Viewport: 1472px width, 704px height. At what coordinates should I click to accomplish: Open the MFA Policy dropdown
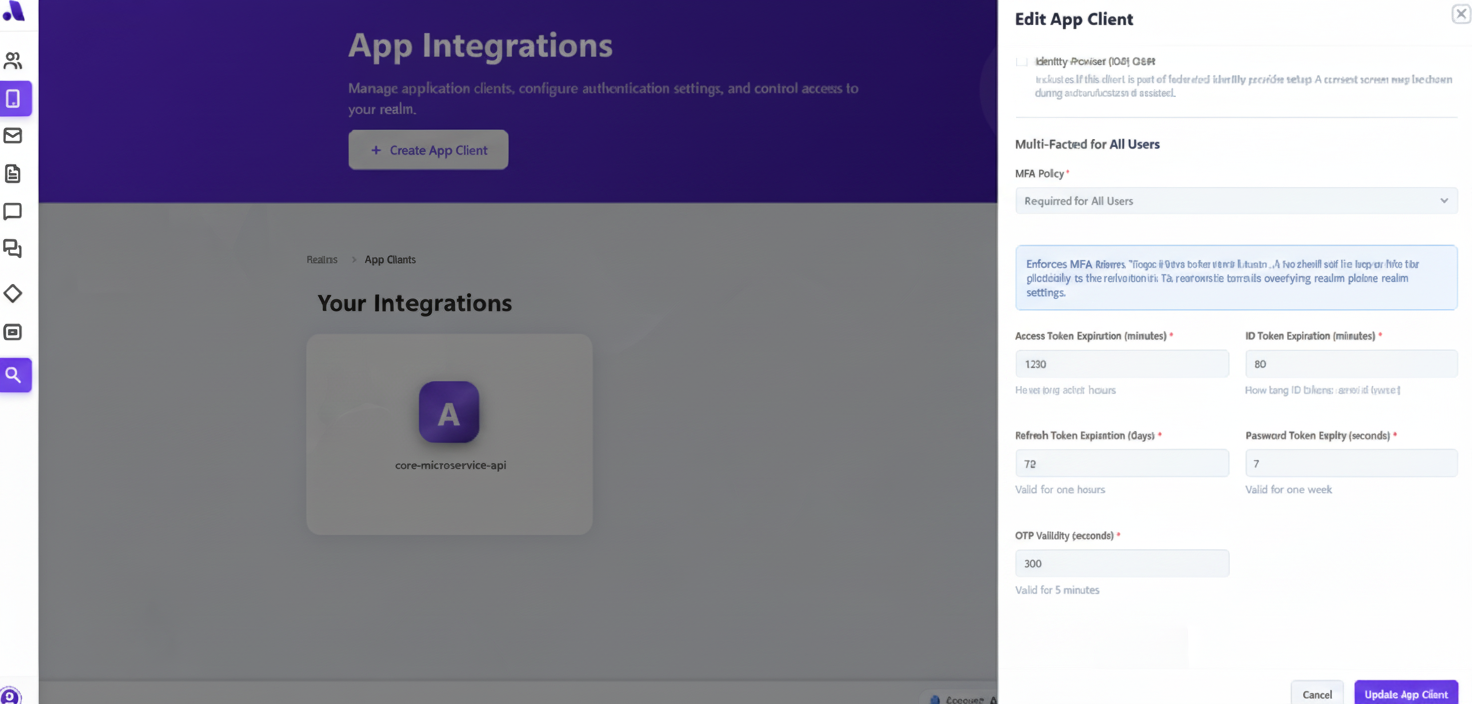tap(1236, 200)
